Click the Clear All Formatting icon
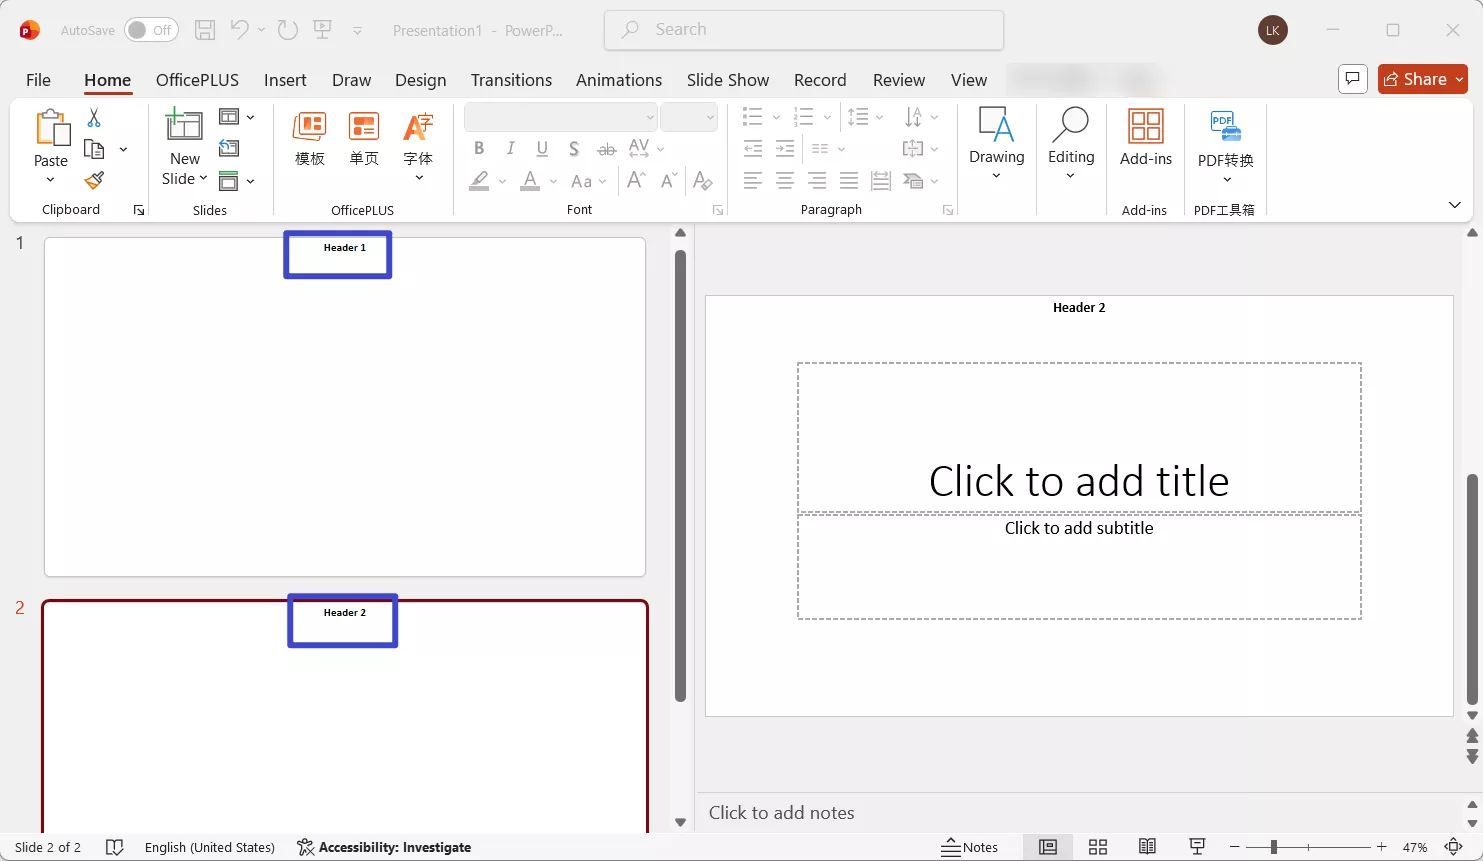This screenshot has width=1483, height=861. [x=703, y=181]
